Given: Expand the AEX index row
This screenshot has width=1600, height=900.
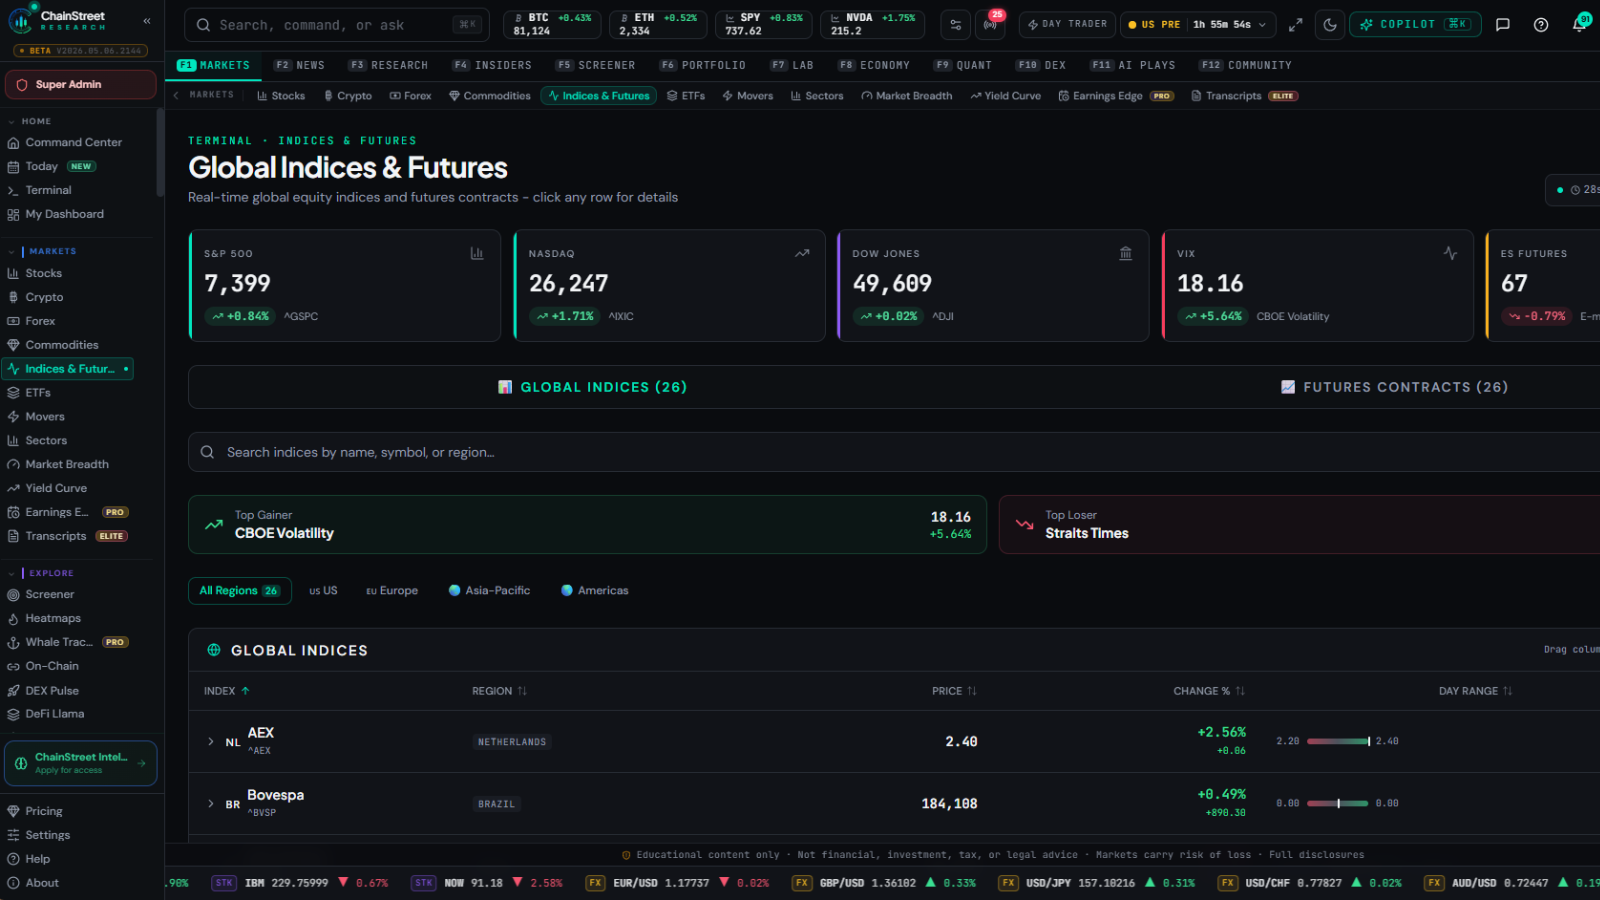Looking at the screenshot, I should pyautogui.click(x=210, y=742).
